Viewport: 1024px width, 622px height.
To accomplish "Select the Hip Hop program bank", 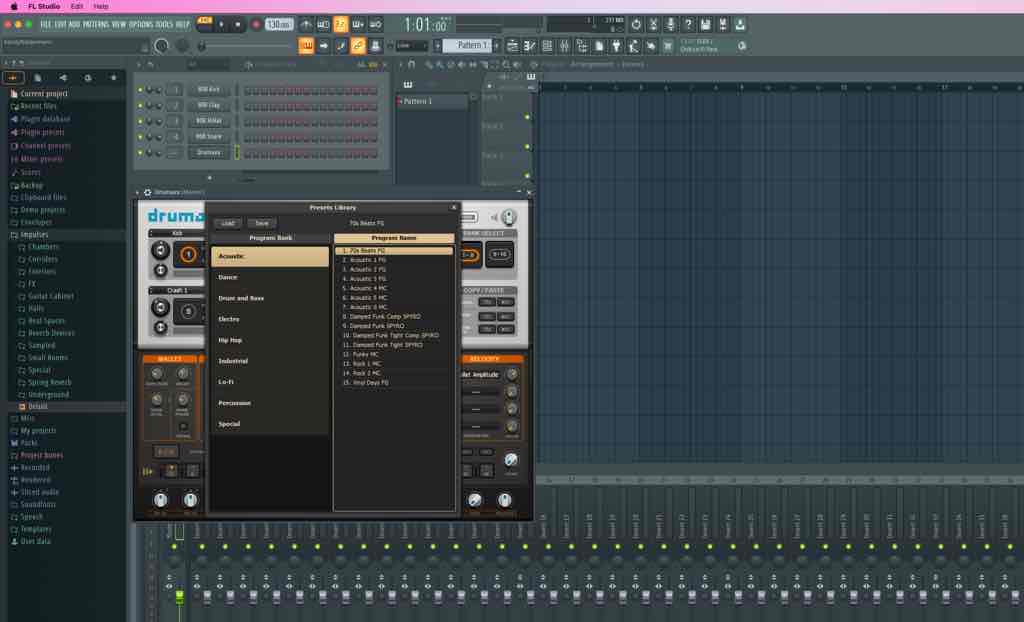I will point(270,340).
